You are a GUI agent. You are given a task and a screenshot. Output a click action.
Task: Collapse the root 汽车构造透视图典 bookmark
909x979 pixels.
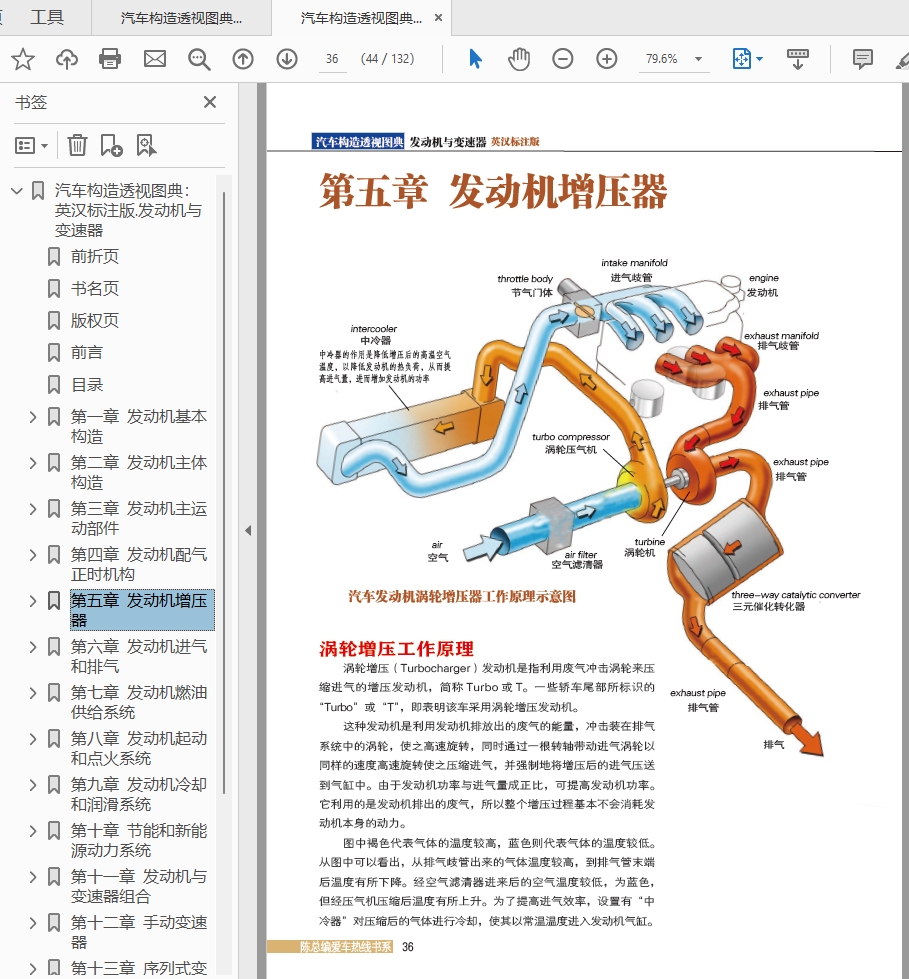(16, 191)
